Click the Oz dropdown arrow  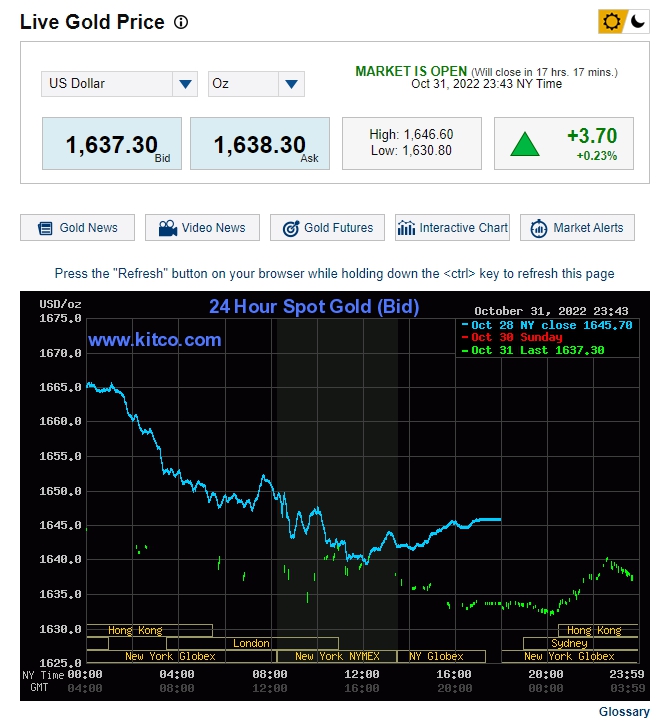tap(291, 84)
